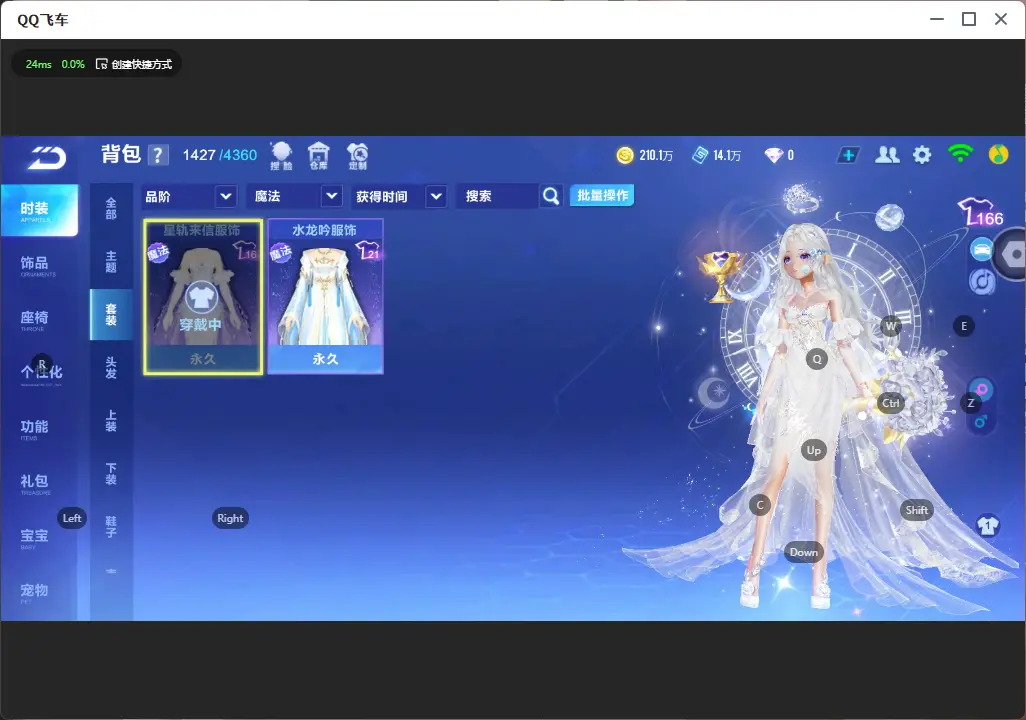The width and height of the screenshot is (1026, 720).
Task: Open the 定制 customization icon
Action: pyautogui.click(x=357, y=156)
